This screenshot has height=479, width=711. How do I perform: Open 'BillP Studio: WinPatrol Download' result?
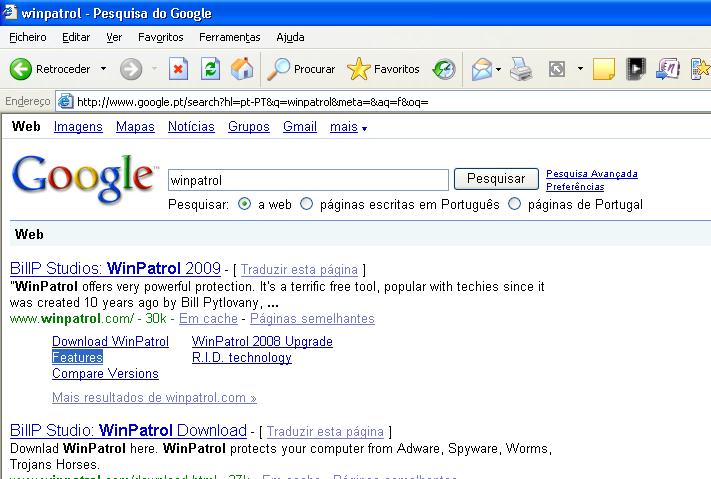[128, 430]
